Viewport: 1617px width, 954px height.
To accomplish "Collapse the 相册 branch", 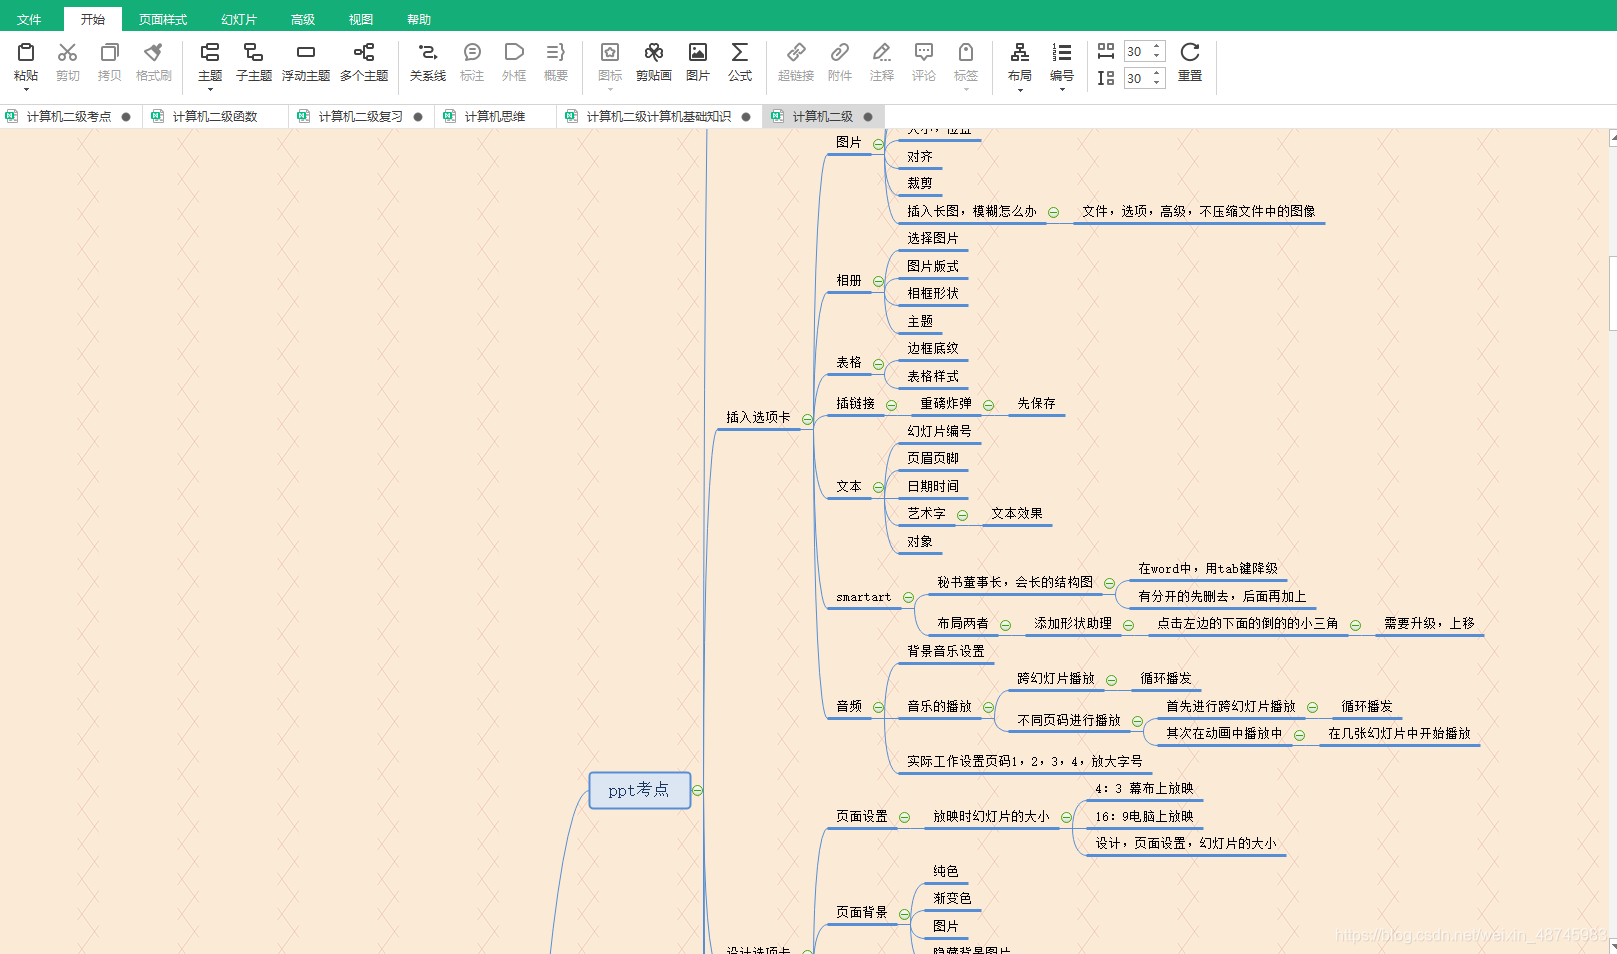I will point(878,282).
